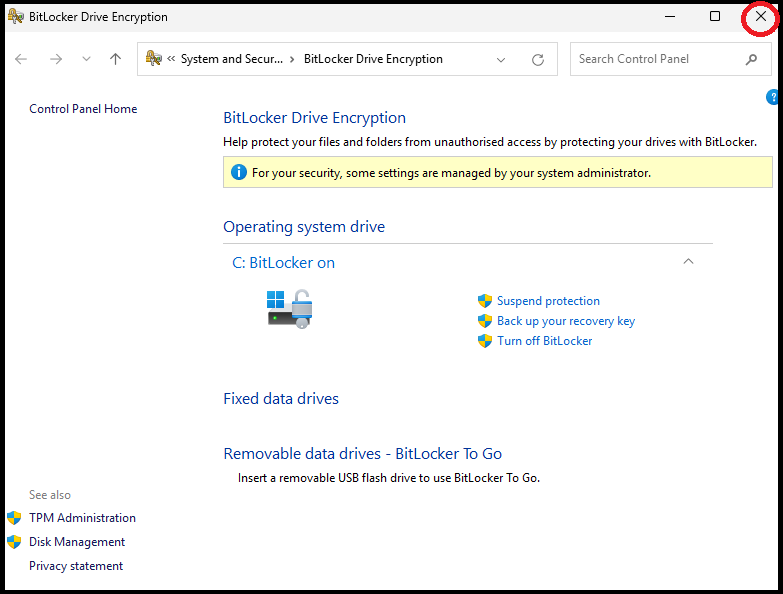
Task: Collapse the C: drive section chevron
Action: tap(688, 262)
